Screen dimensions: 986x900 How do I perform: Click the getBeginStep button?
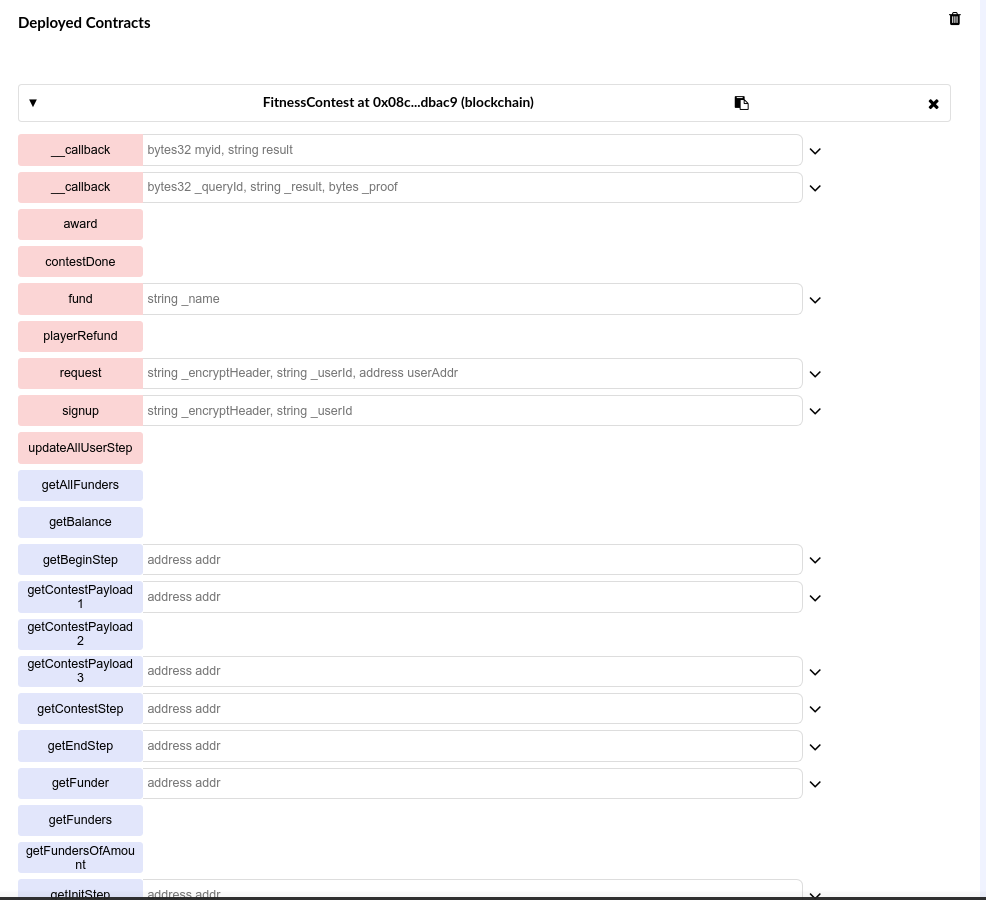click(x=80, y=560)
